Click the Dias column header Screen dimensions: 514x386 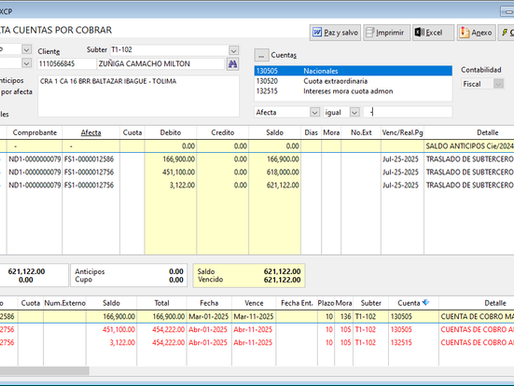(311, 132)
